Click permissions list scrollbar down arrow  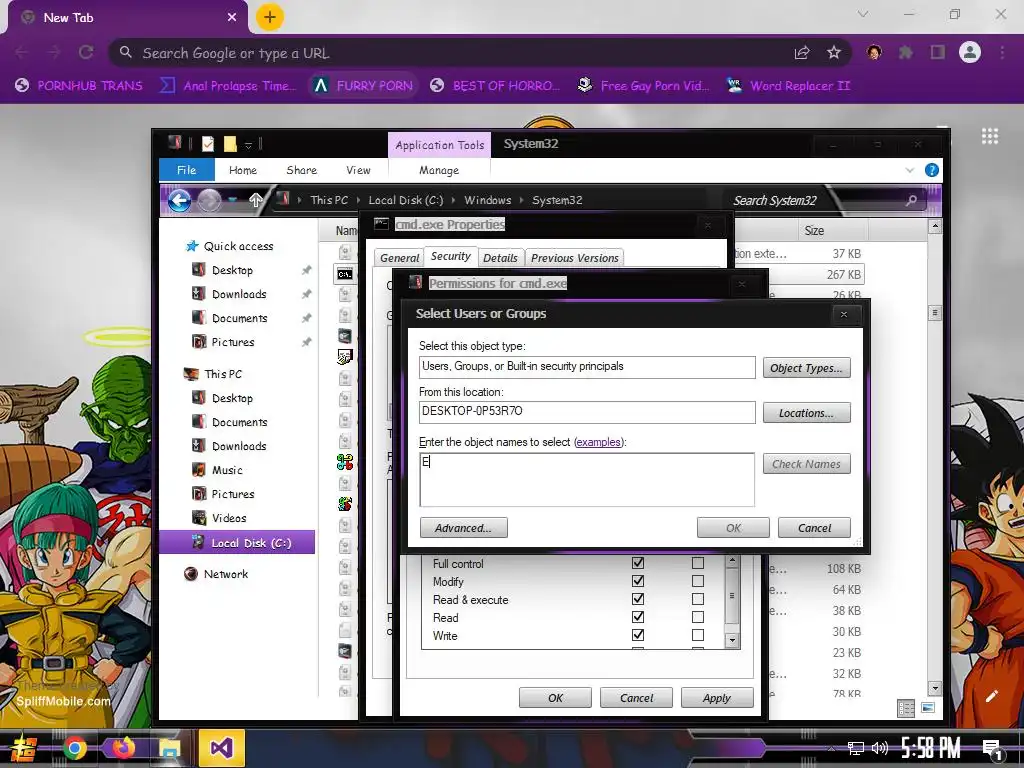732,641
